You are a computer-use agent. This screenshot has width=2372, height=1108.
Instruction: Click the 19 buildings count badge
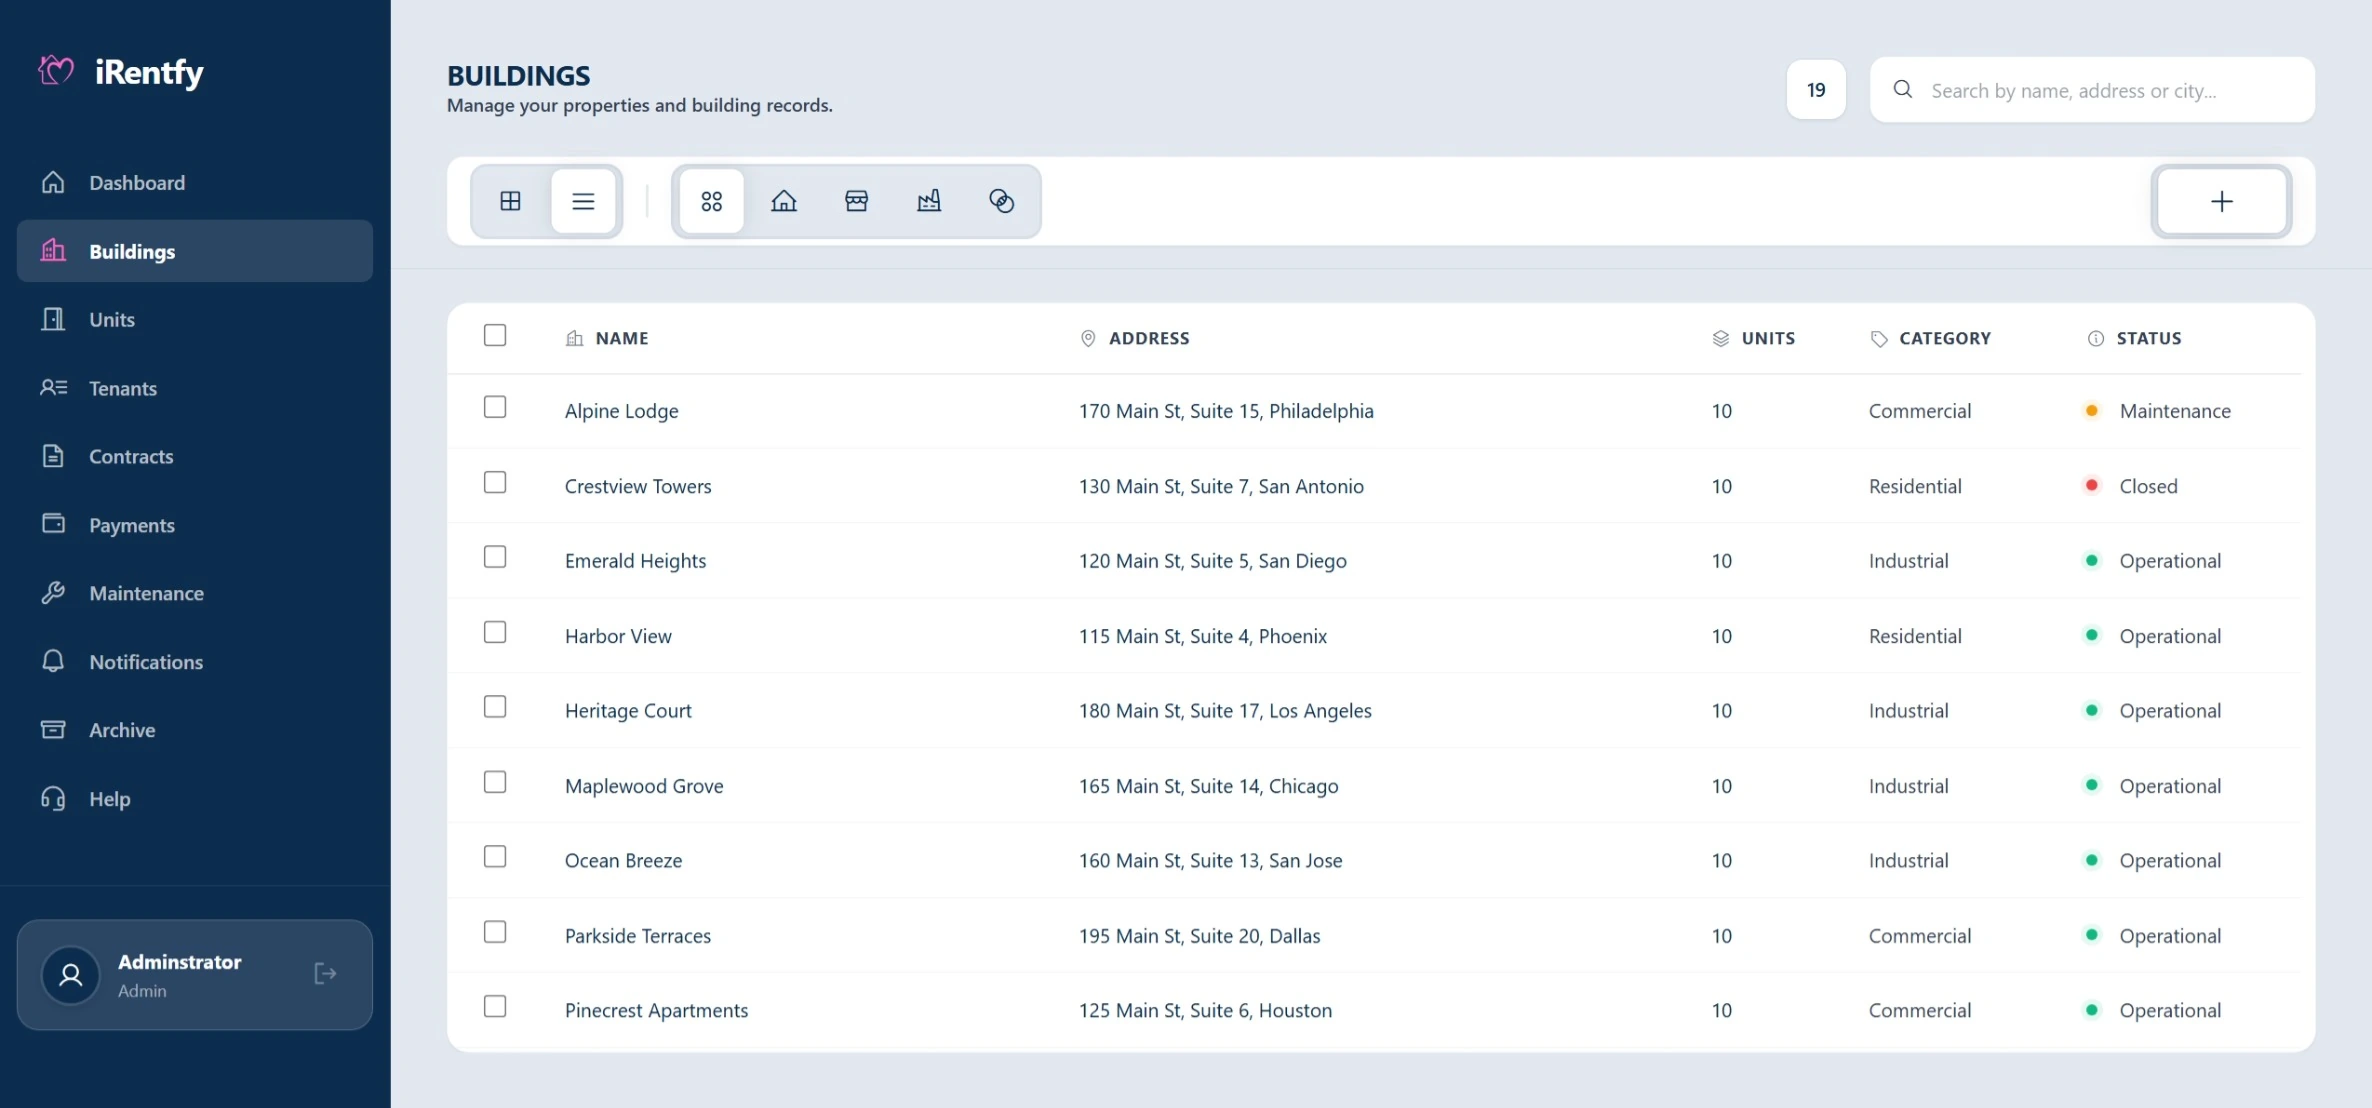pos(1816,90)
